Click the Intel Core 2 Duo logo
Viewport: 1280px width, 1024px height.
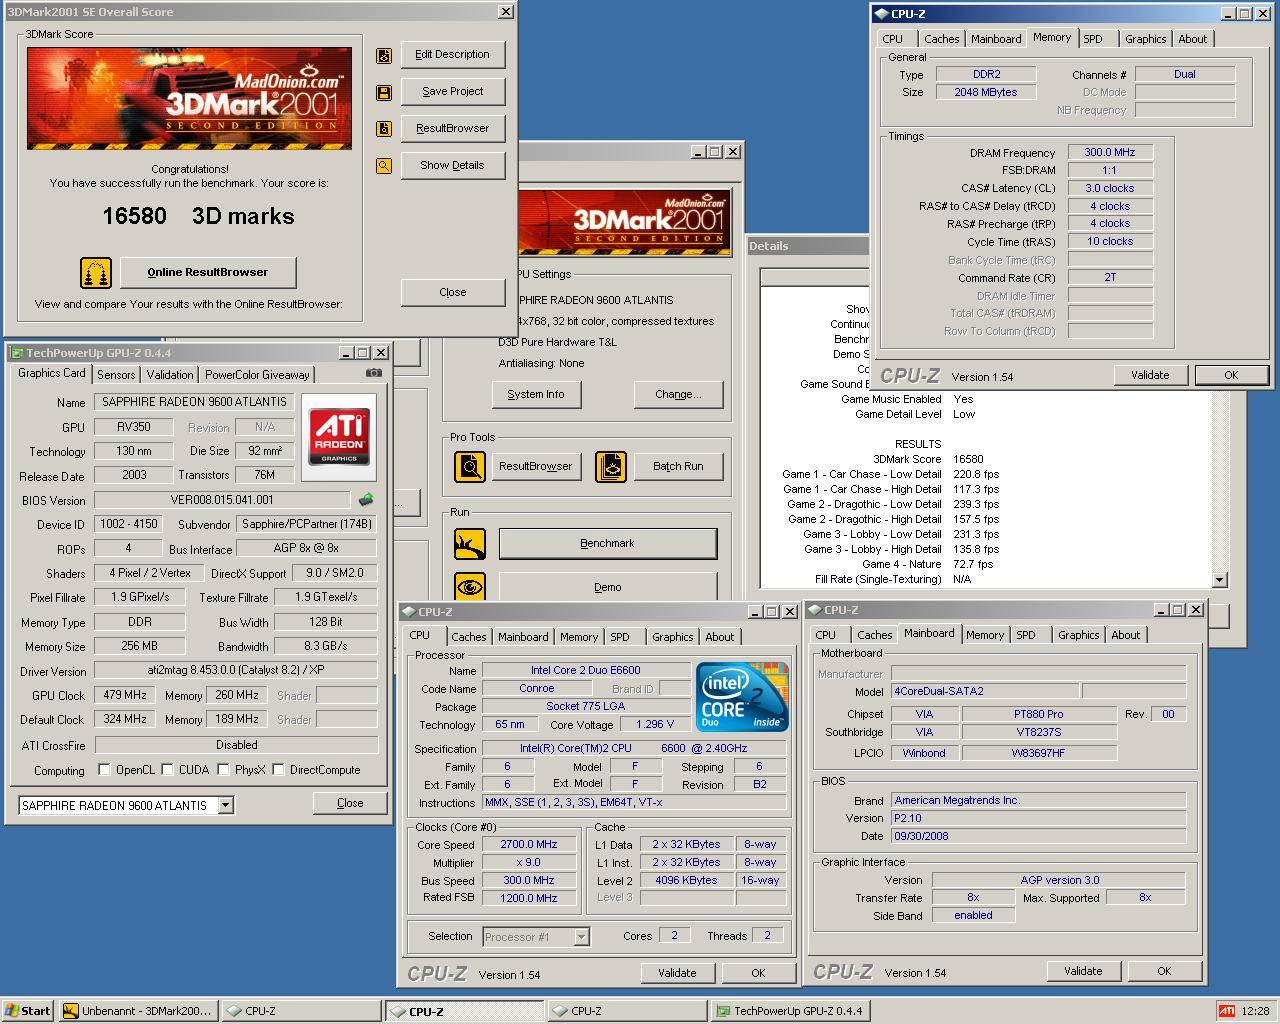coord(742,696)
